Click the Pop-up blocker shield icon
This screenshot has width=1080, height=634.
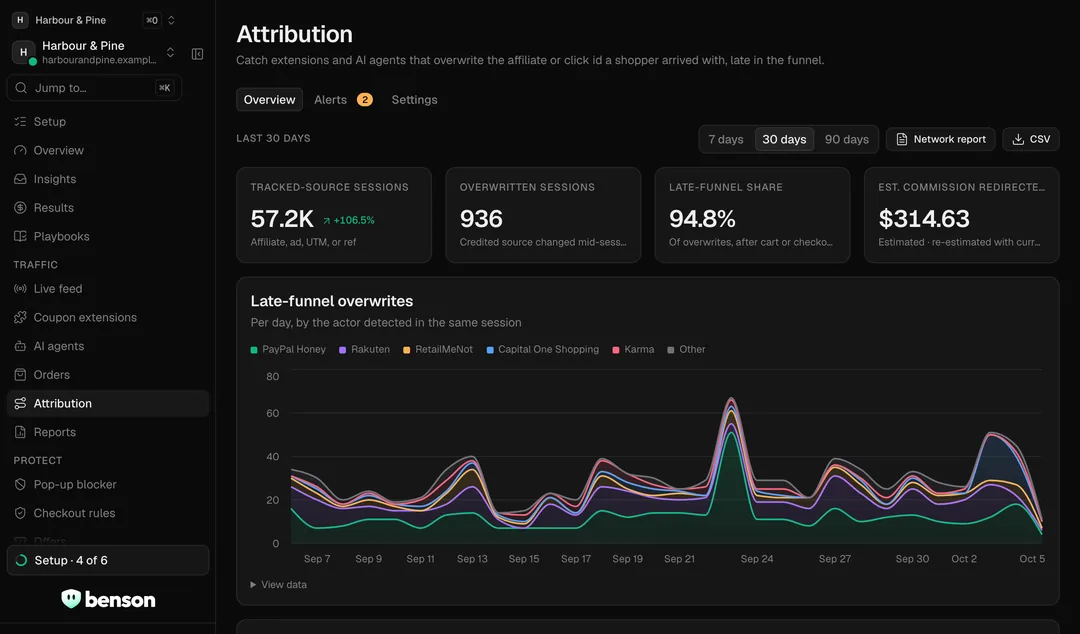pos(20,484)
